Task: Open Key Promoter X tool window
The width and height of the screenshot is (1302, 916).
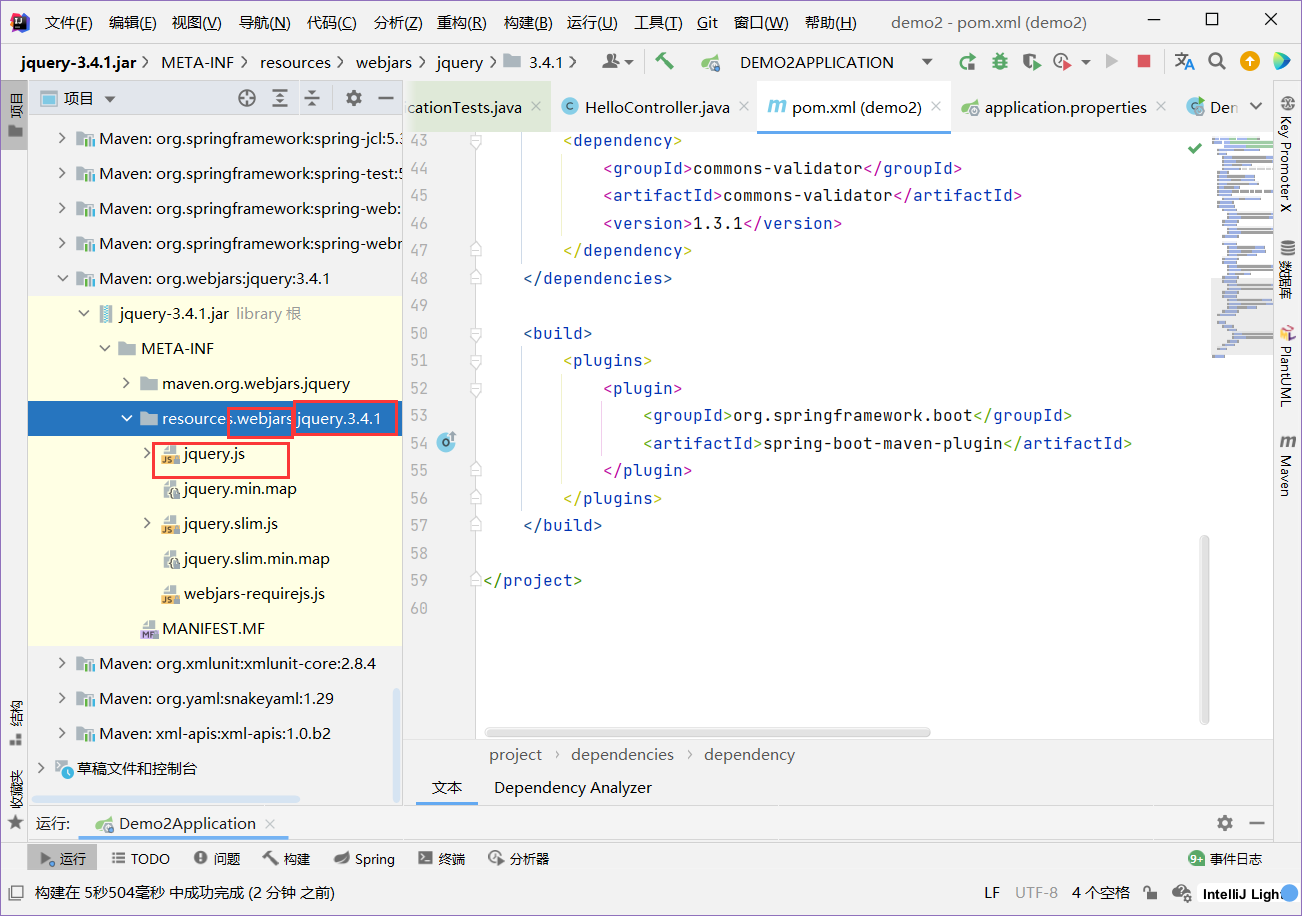Action: pyautogui.click(x=1288, y=155)
